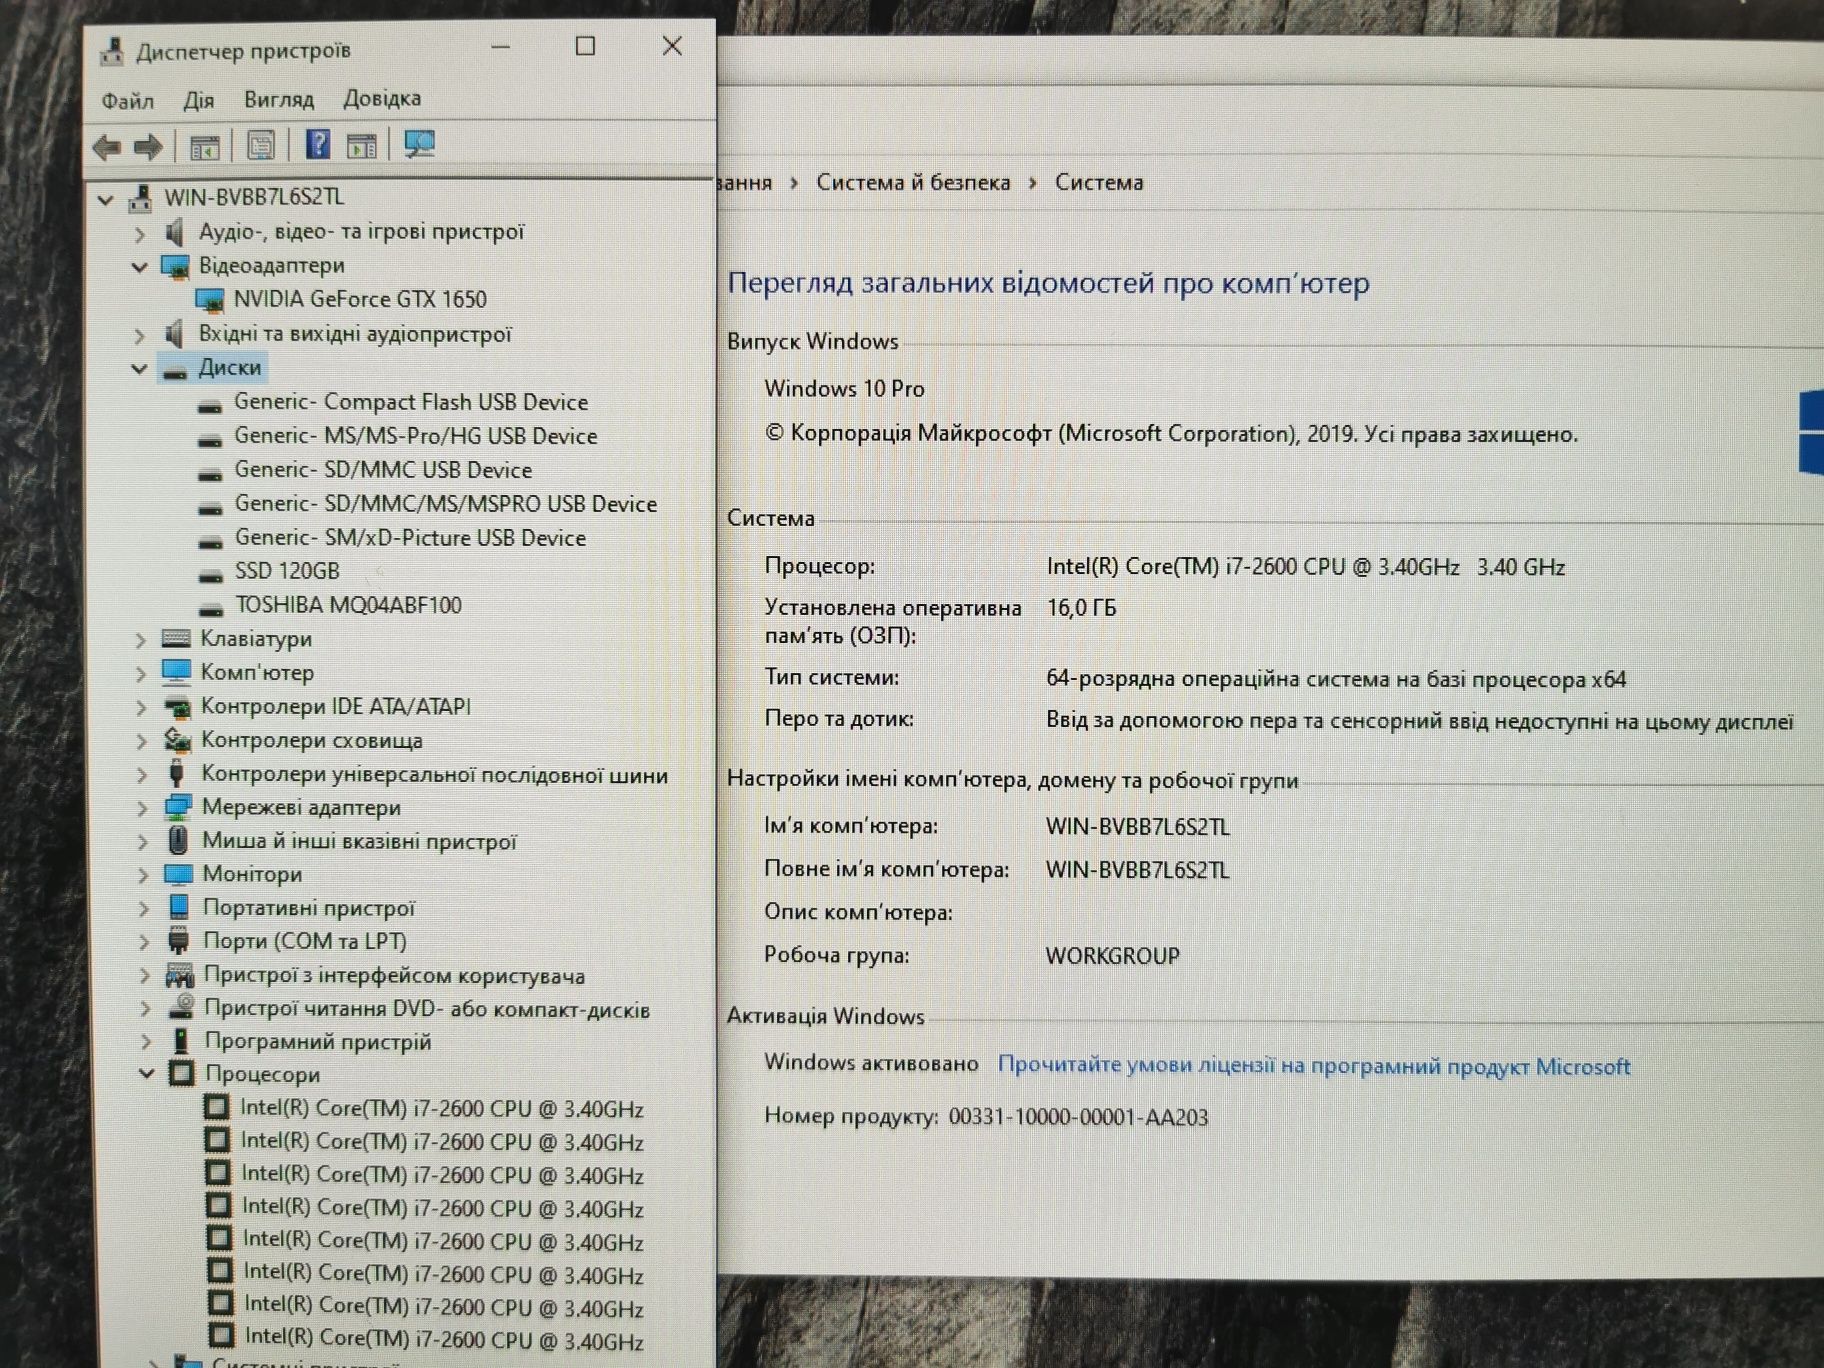Click product number 00331-10000-00001-AA203
This screenshot has width=1824, height=1368.
[1078, 1117]
